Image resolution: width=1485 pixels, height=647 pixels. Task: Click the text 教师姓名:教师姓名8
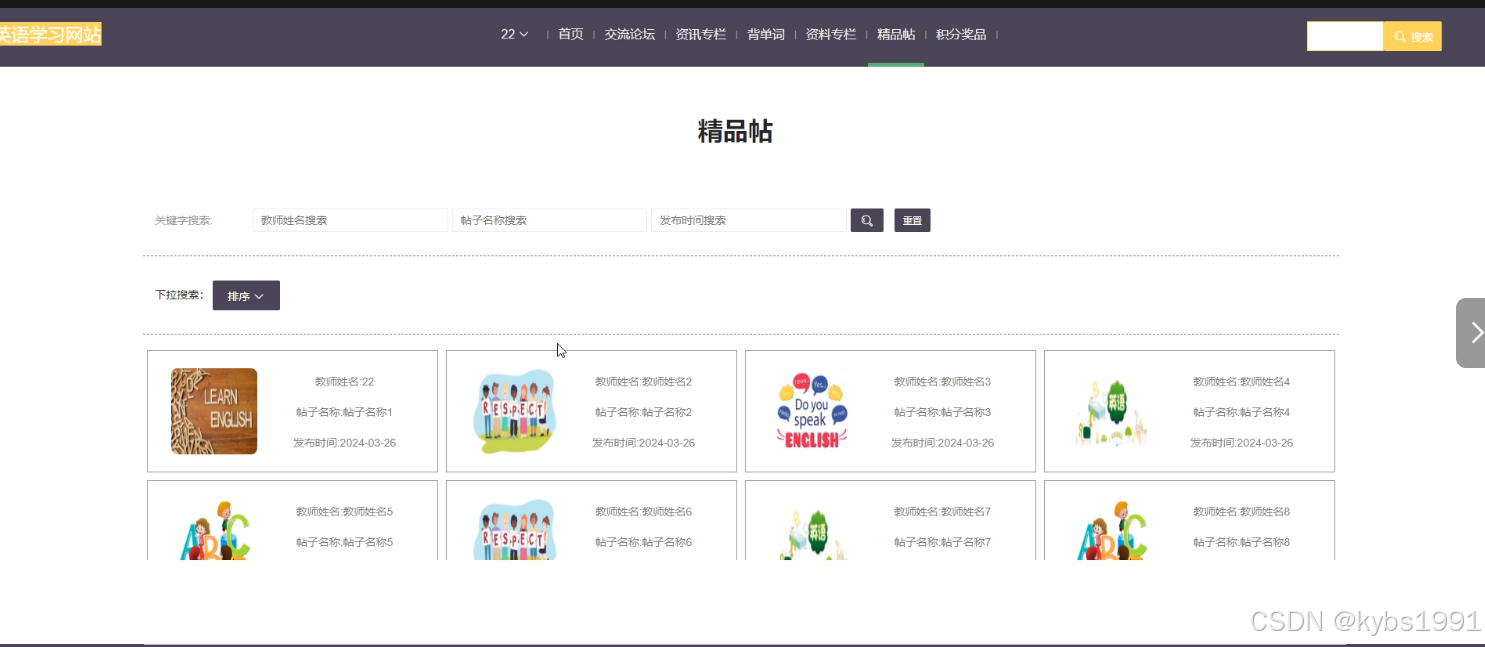(1241, 512)
